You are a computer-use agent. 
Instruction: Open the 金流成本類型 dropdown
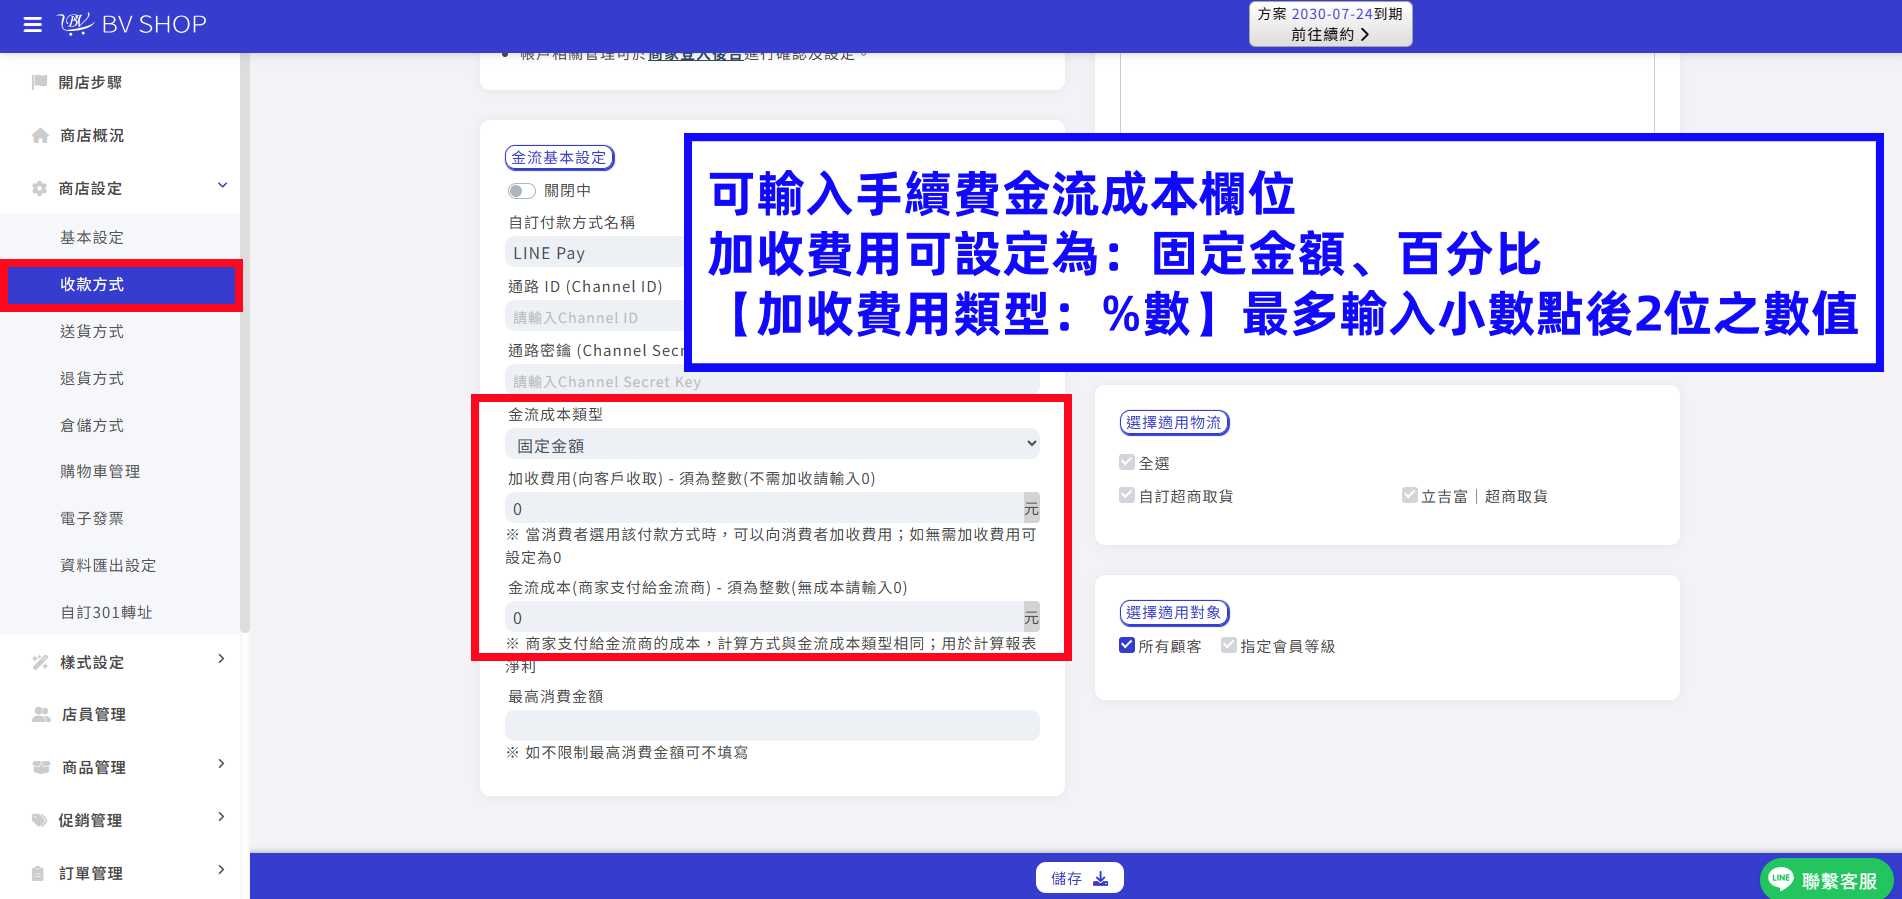coord(772,445)
